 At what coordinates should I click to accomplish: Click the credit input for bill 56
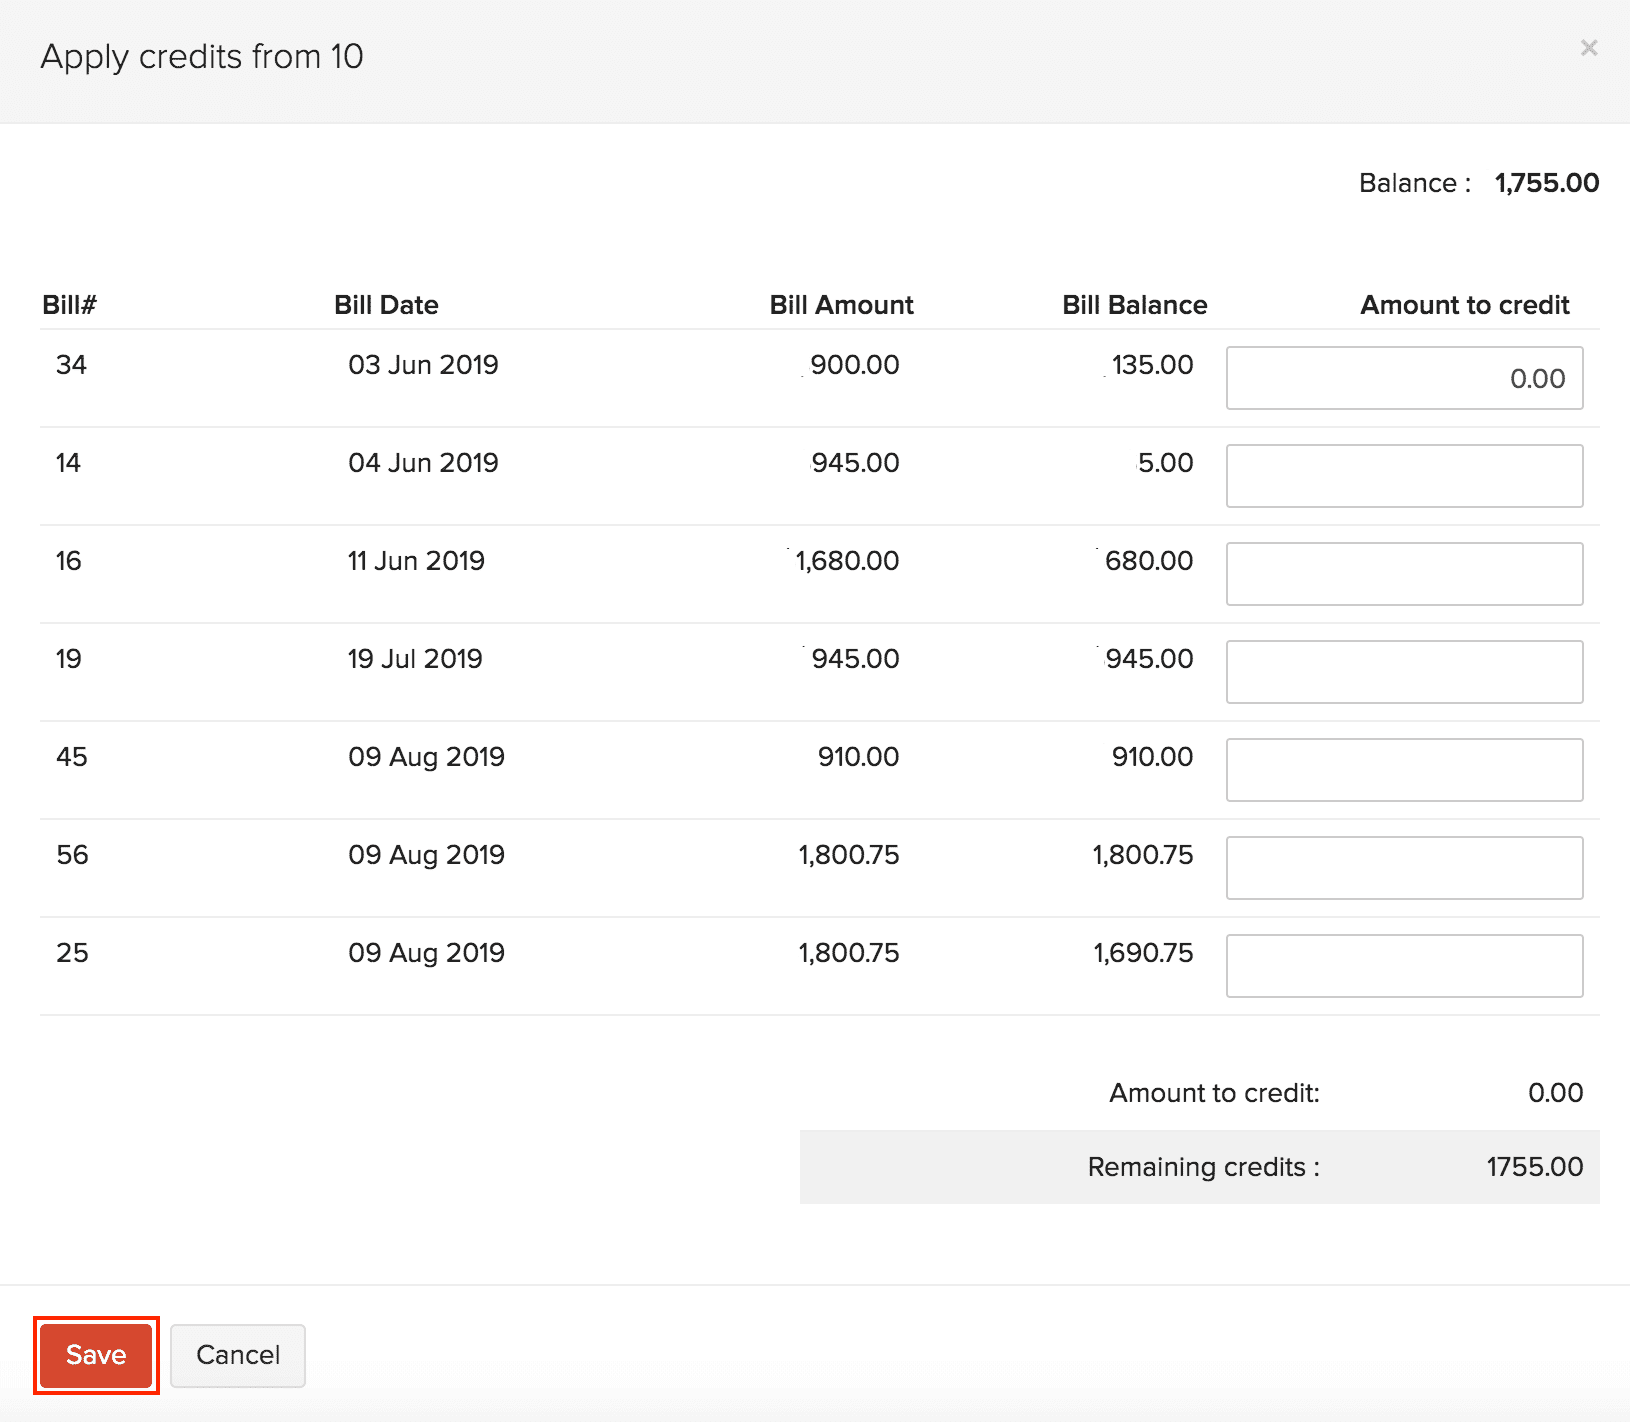tap(1404, 867)
